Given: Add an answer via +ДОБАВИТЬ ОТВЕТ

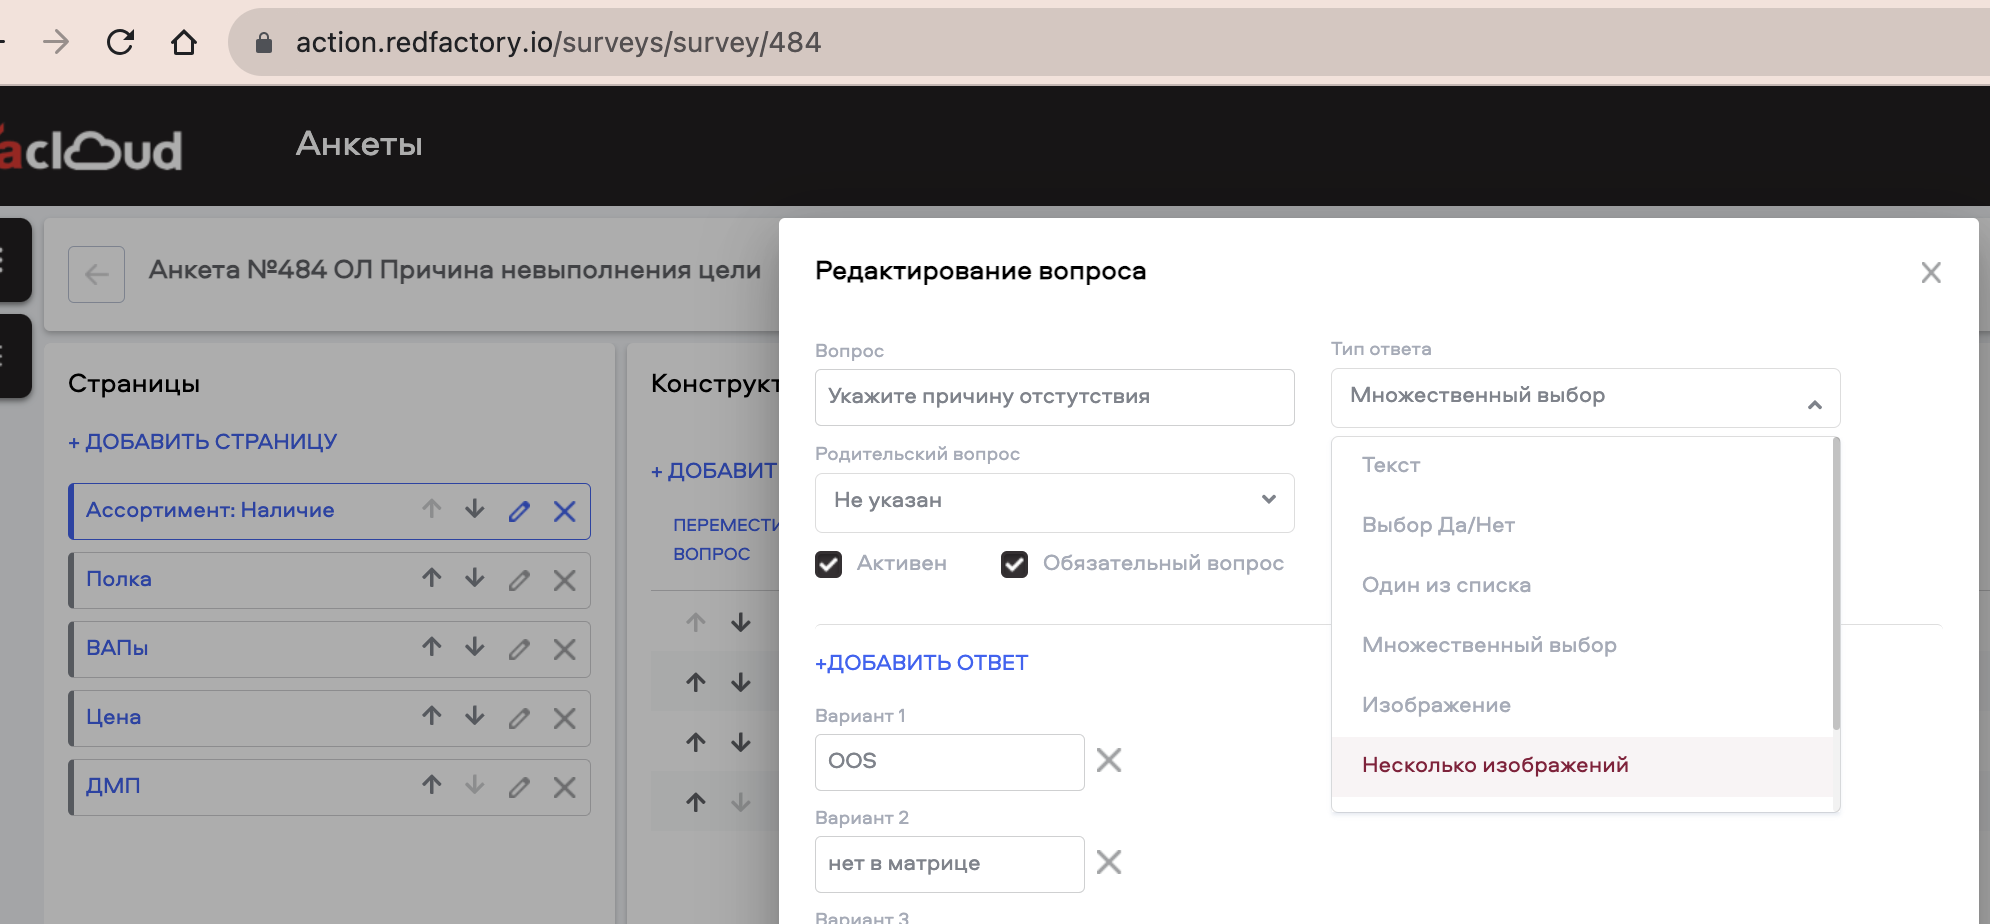Looking at the screenshot, I should 921,663.
